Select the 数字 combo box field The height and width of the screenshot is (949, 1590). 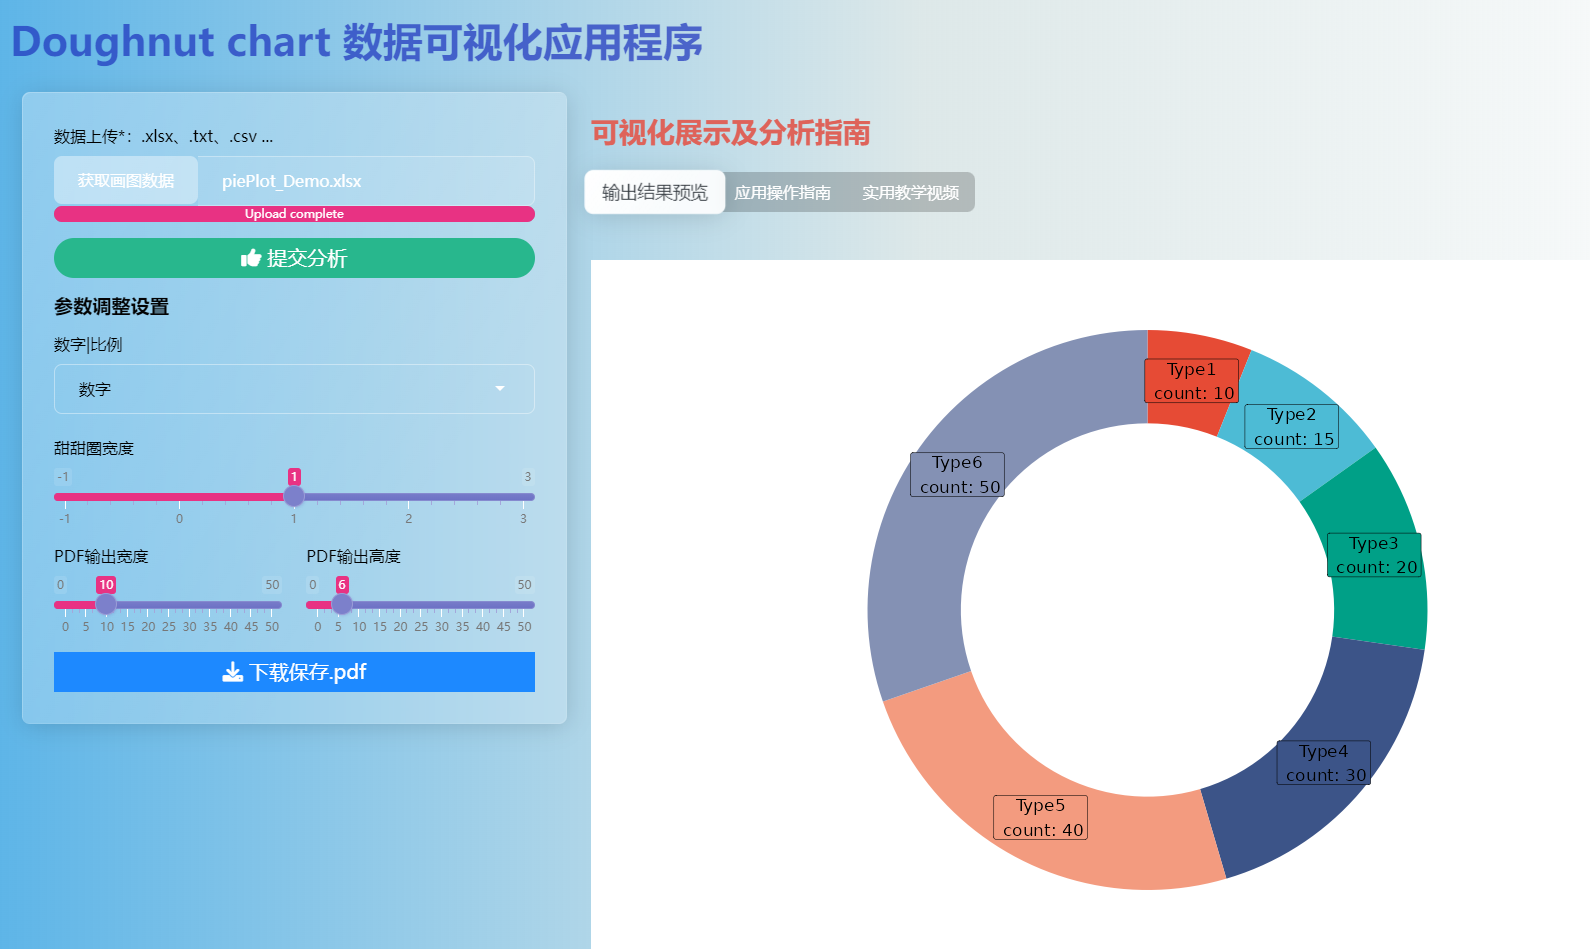click(x=280, y=389)
